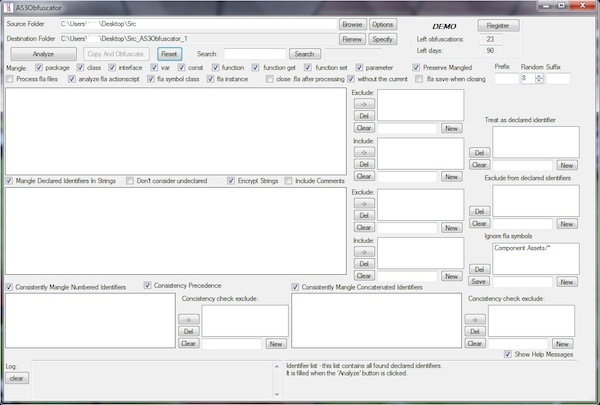Toggle the function set checkbox

click(x=308, y=67)
